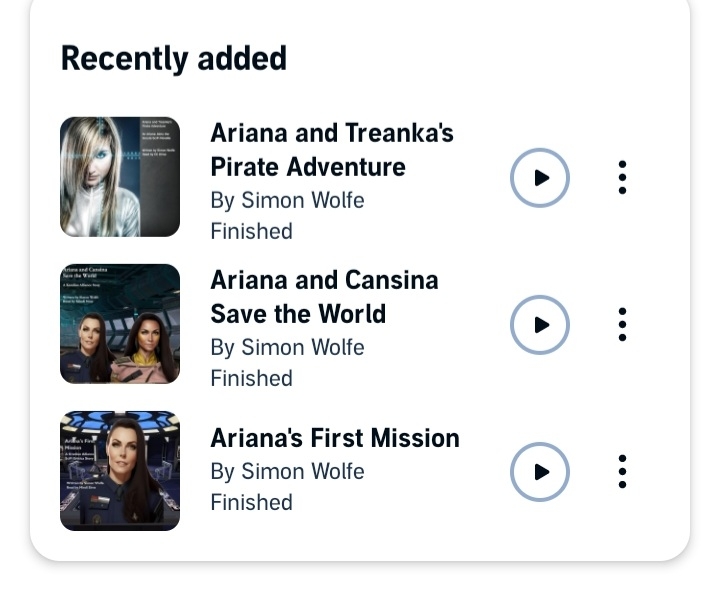View author Simon Wolfe under First Mission
720x597 pixels.
click(x=287, y=471)
